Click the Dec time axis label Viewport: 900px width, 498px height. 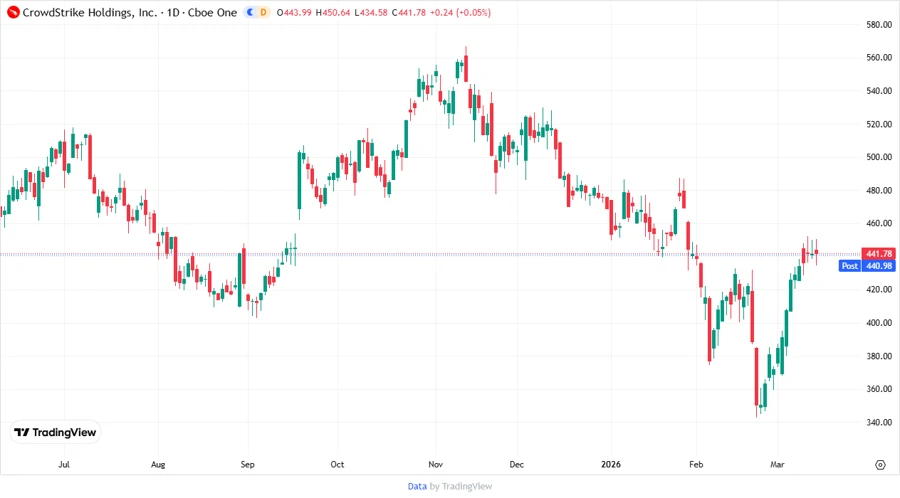point(517,464)
